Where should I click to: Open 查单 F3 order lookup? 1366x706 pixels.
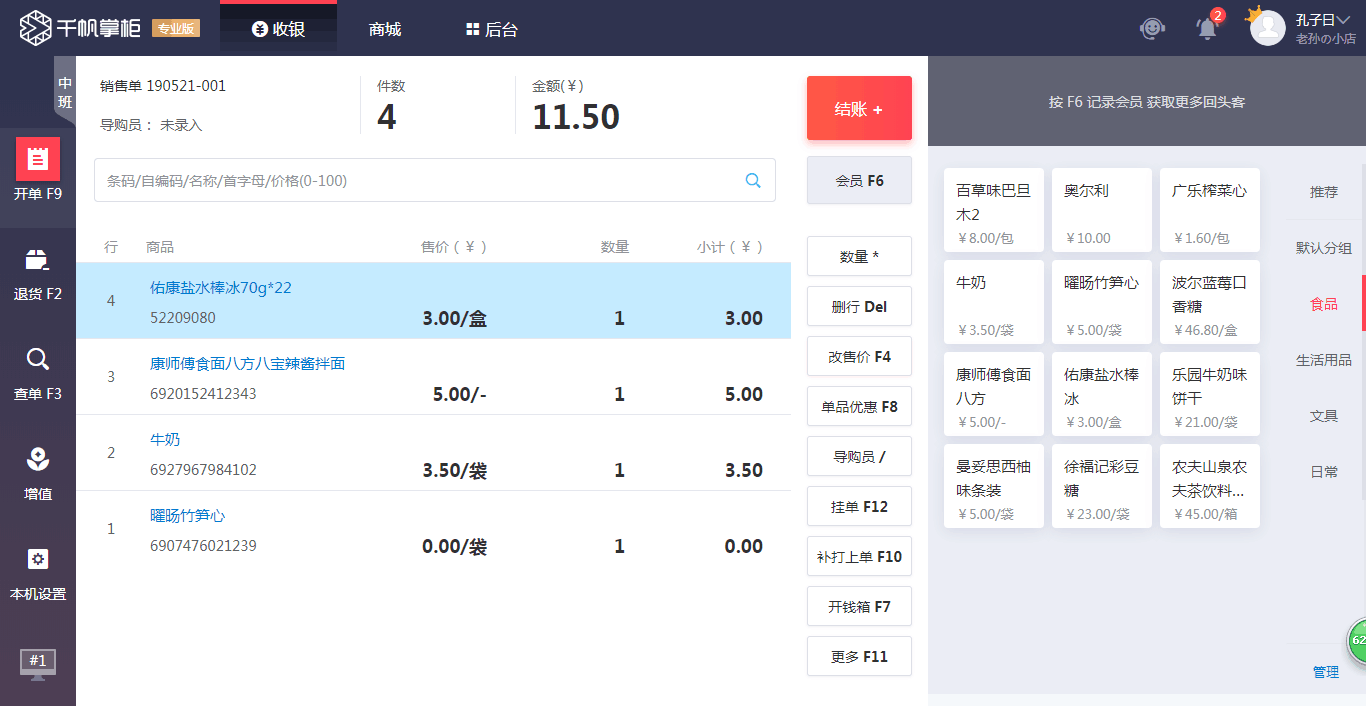coord(37,370)
